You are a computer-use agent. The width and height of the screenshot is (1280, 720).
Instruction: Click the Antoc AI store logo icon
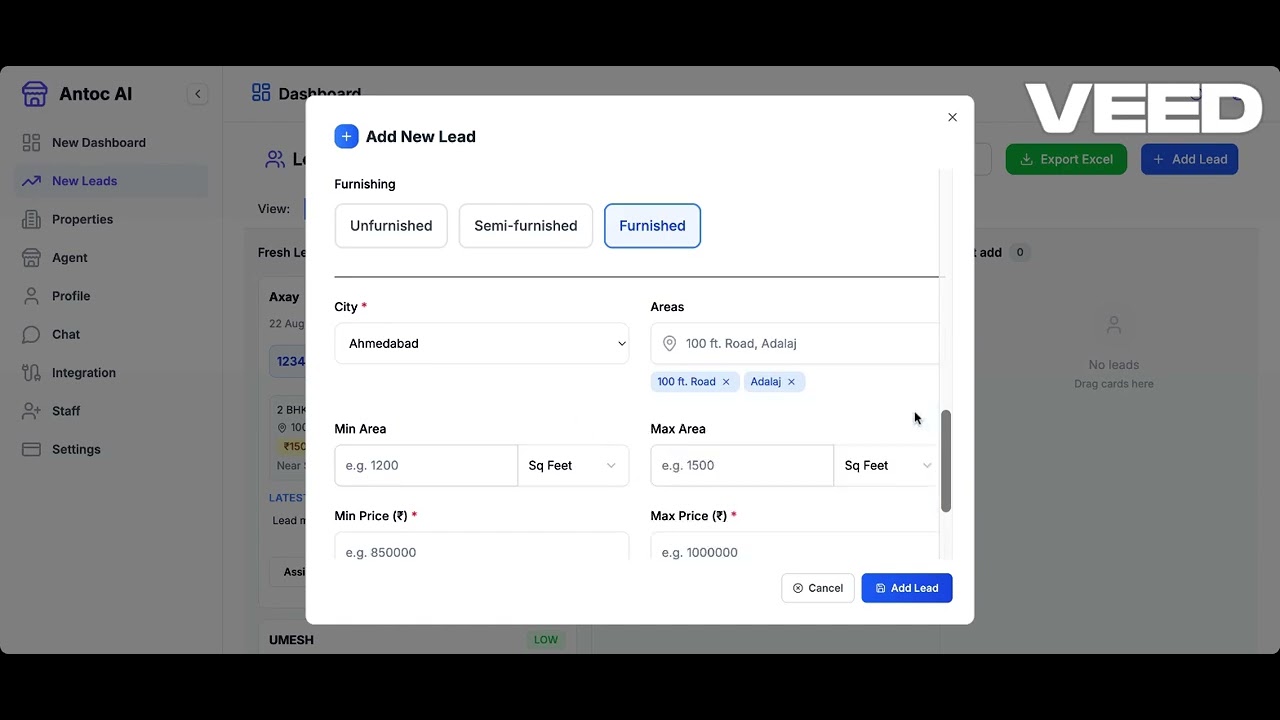pyautogui.click(x=35, y=94)
